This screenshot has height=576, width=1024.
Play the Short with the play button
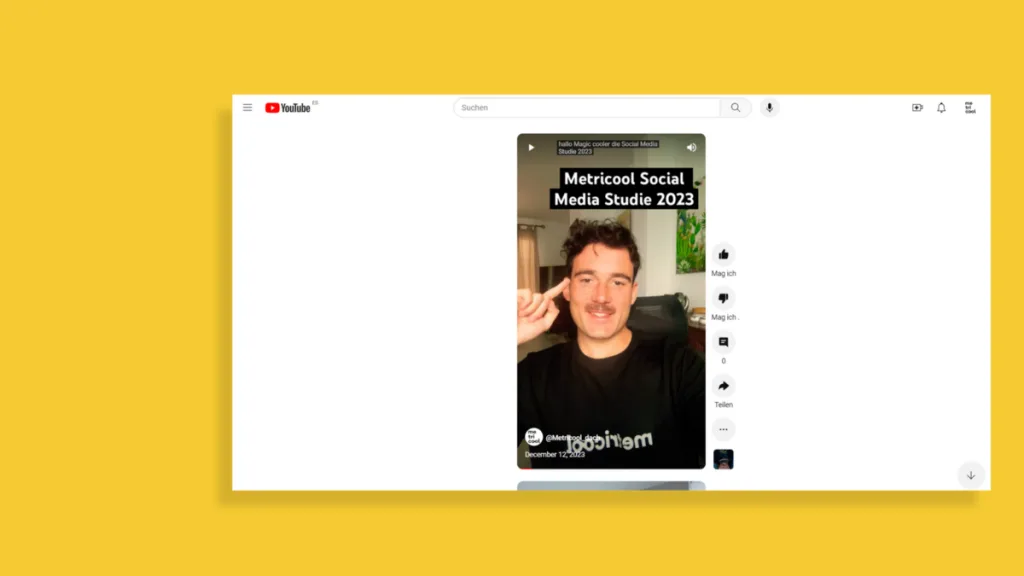(x=531, y=148)
